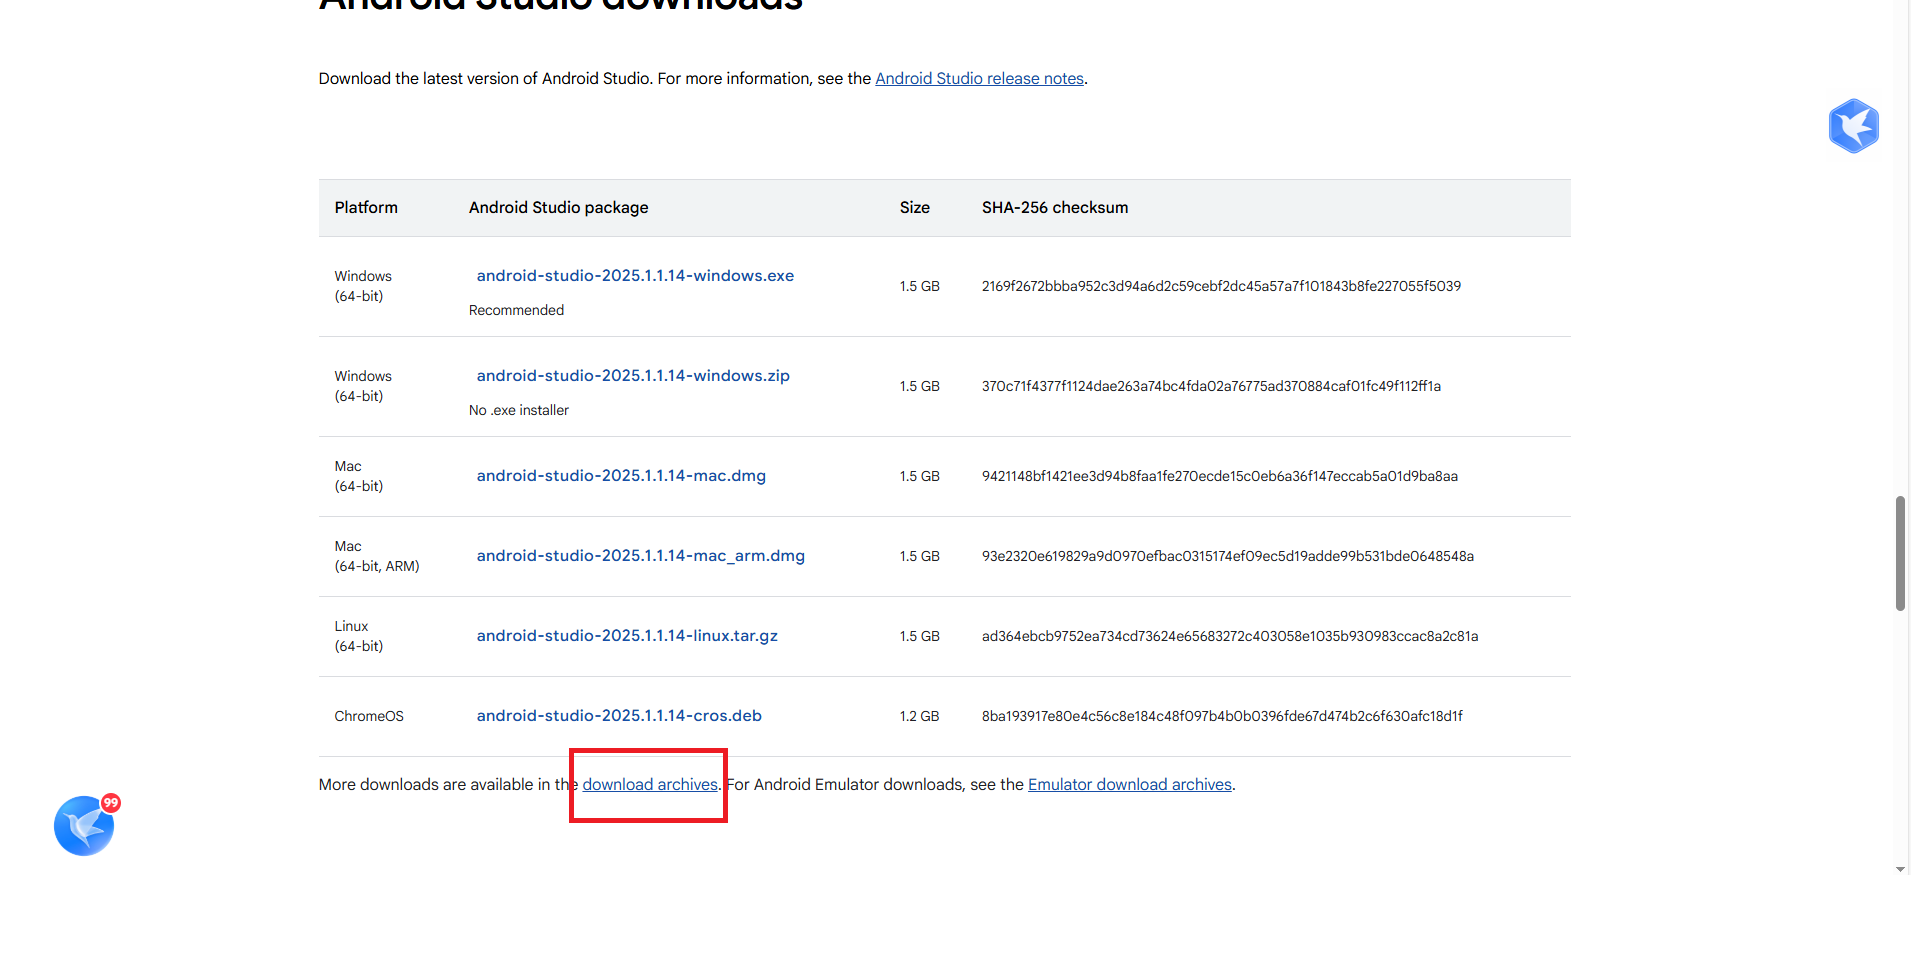
Task: Open the Android Studio release notes link
Action: pyautogui.click(x=979, y=78)
